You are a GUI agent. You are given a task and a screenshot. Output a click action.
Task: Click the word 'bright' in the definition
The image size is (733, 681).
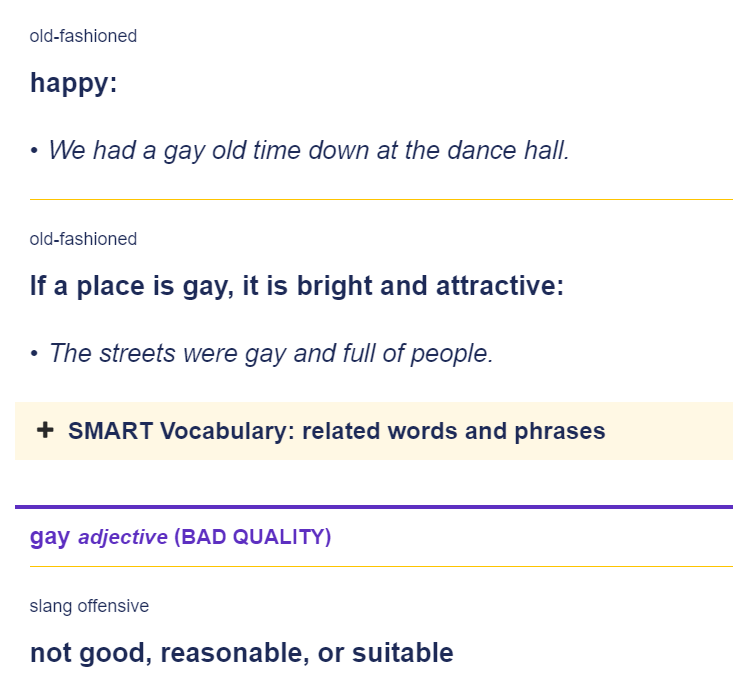334,286
